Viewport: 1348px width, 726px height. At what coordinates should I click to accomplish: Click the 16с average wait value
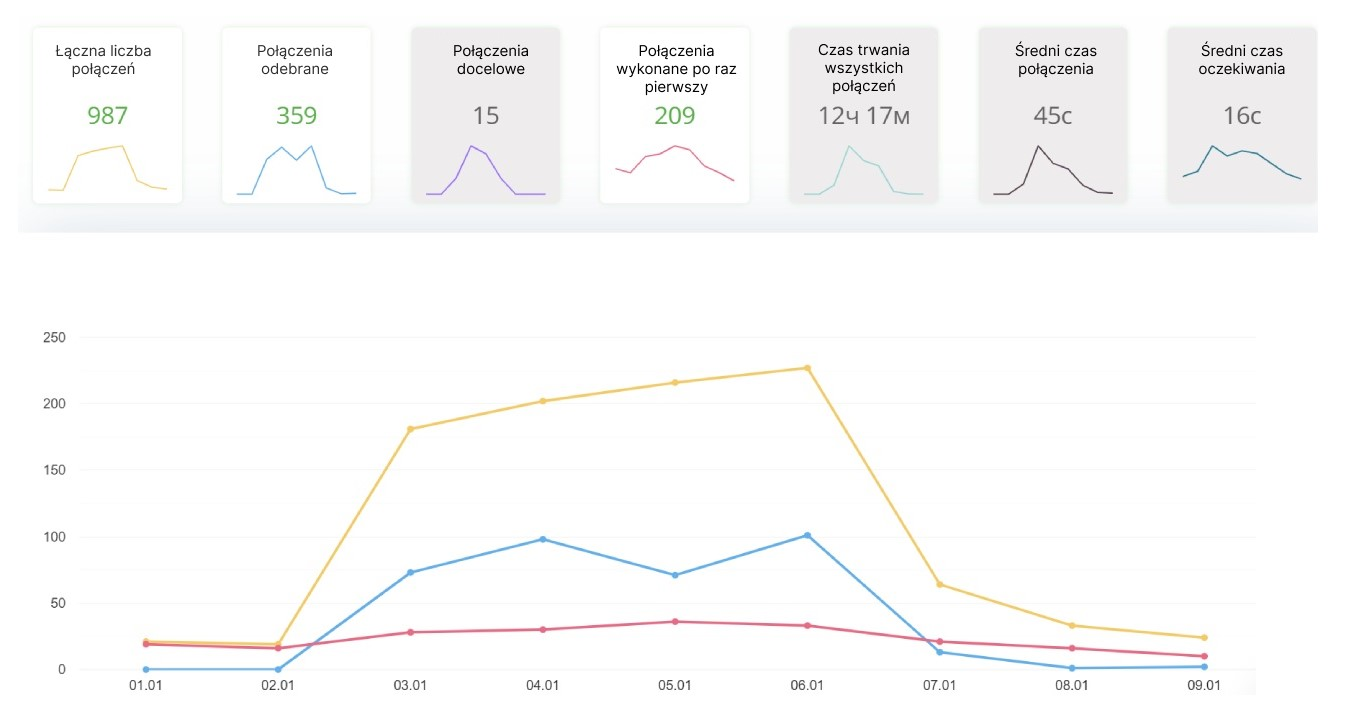click(1242, 116)
